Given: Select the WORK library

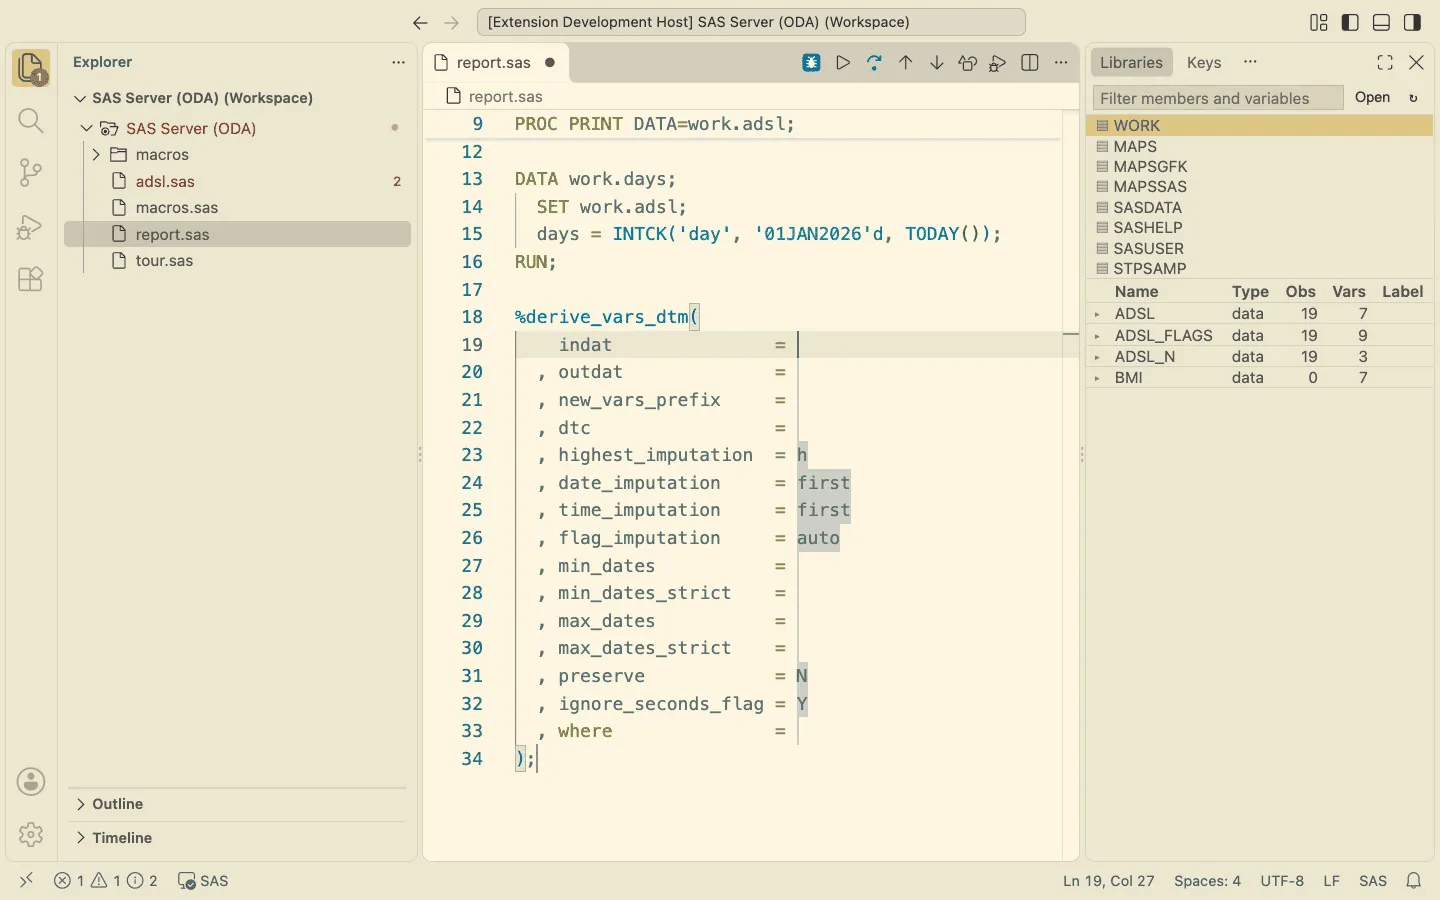Looking at the screenshot, I should [1259, 126].
